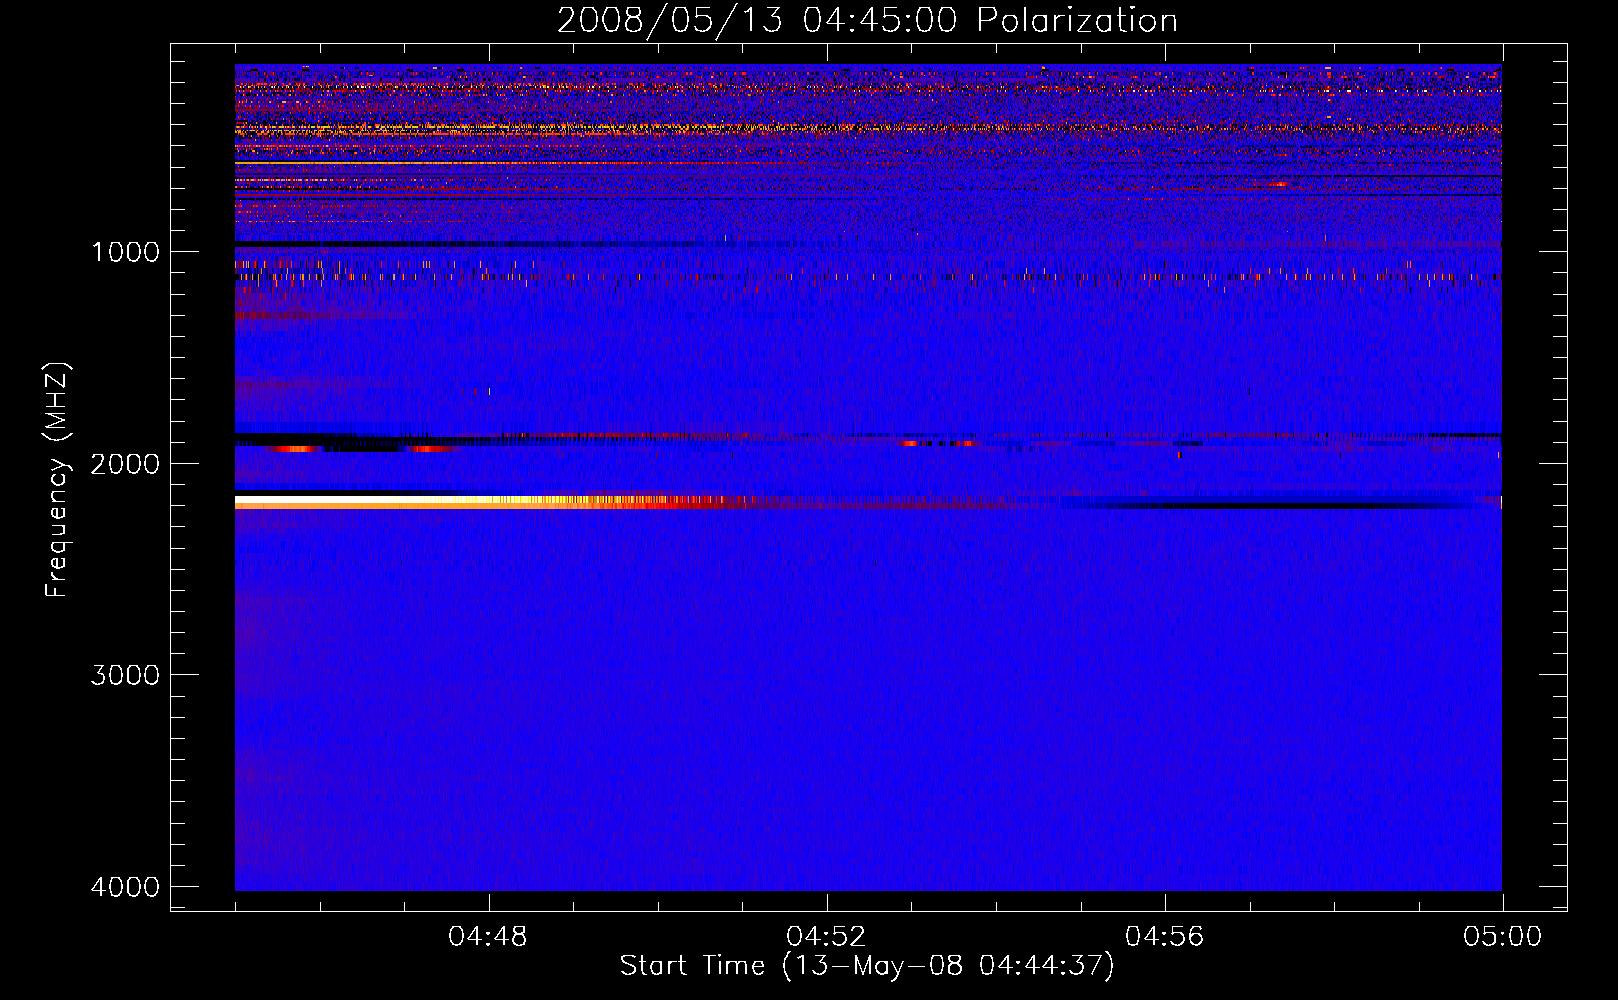This screenshot has height=1000, width=1618.
Task: Click the 2000 frequency tick label
Action: click(x=125, y=464)
